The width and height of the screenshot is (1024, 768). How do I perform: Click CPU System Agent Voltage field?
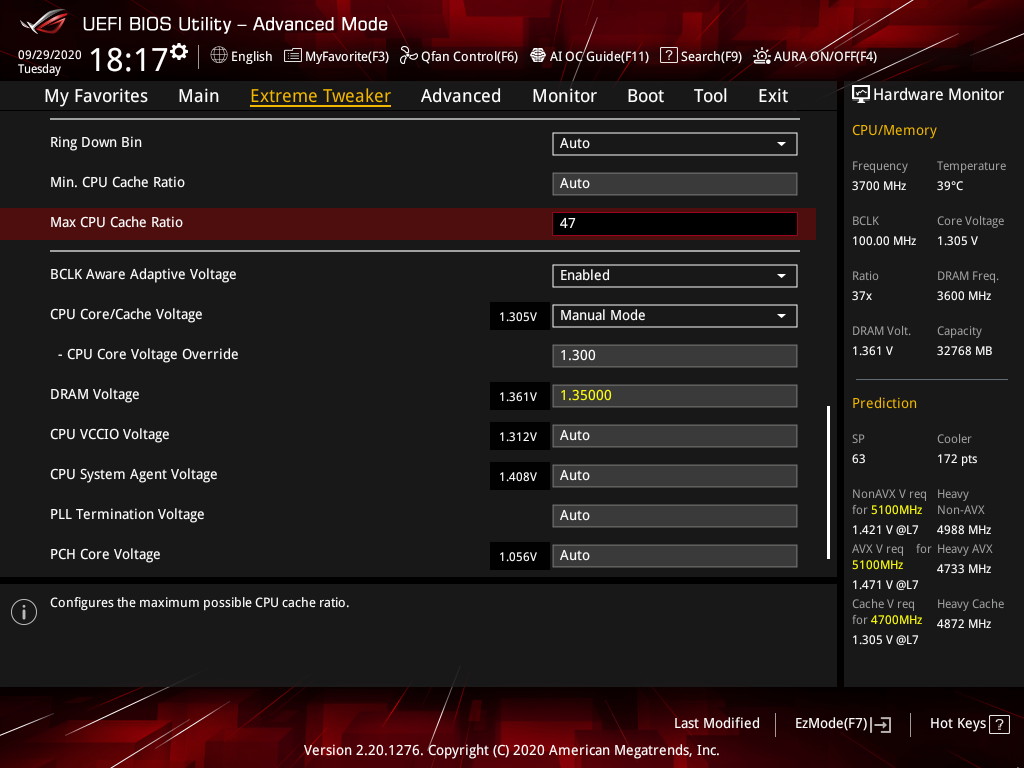click(x=675, y=475)
